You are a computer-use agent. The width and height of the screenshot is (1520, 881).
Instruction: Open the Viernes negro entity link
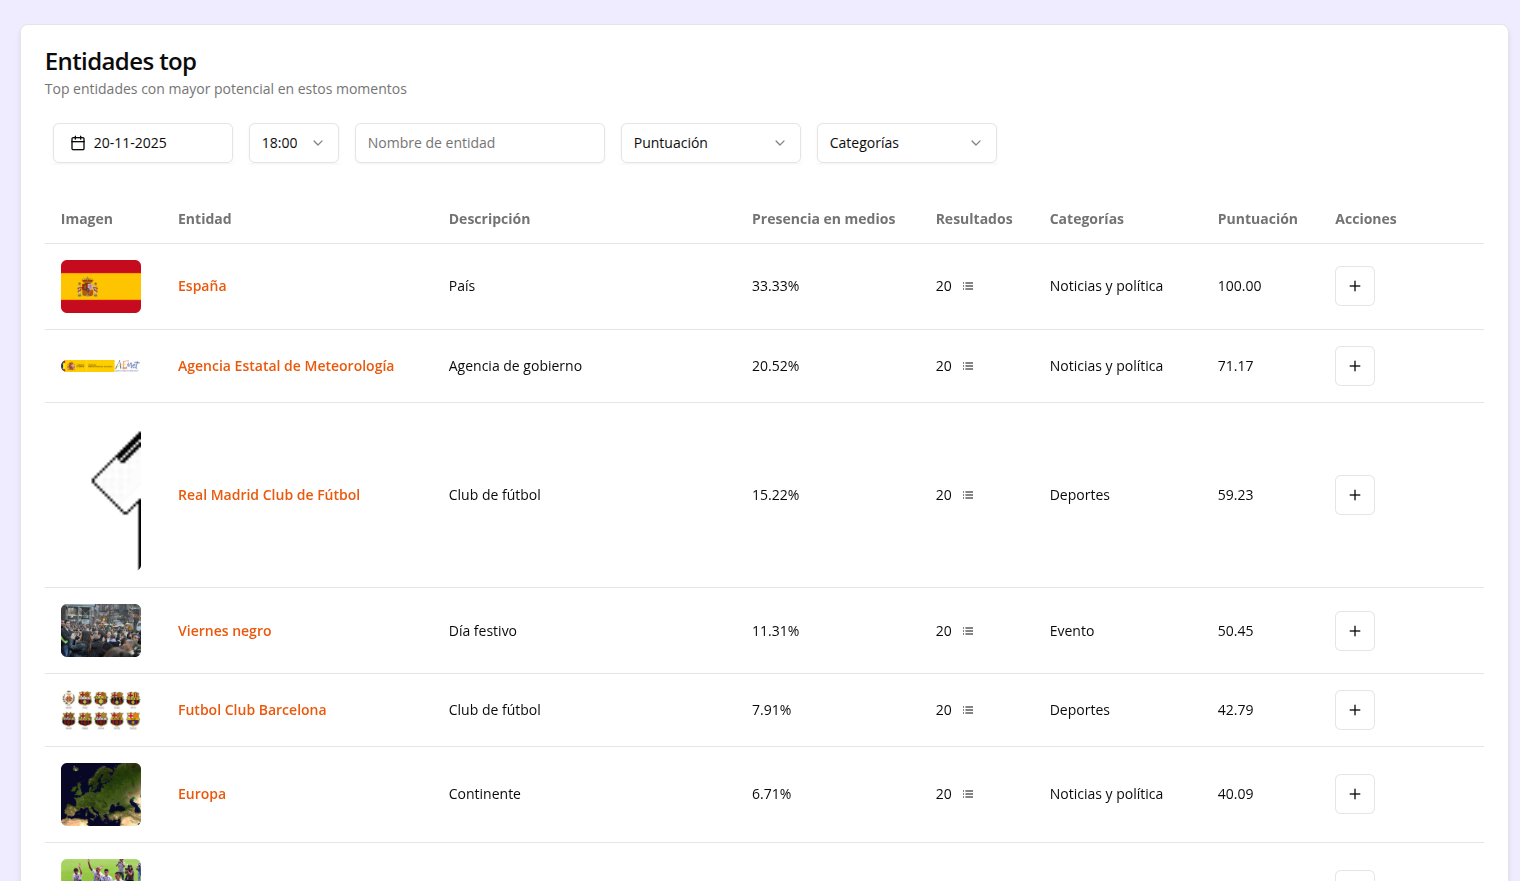[224, 631]
